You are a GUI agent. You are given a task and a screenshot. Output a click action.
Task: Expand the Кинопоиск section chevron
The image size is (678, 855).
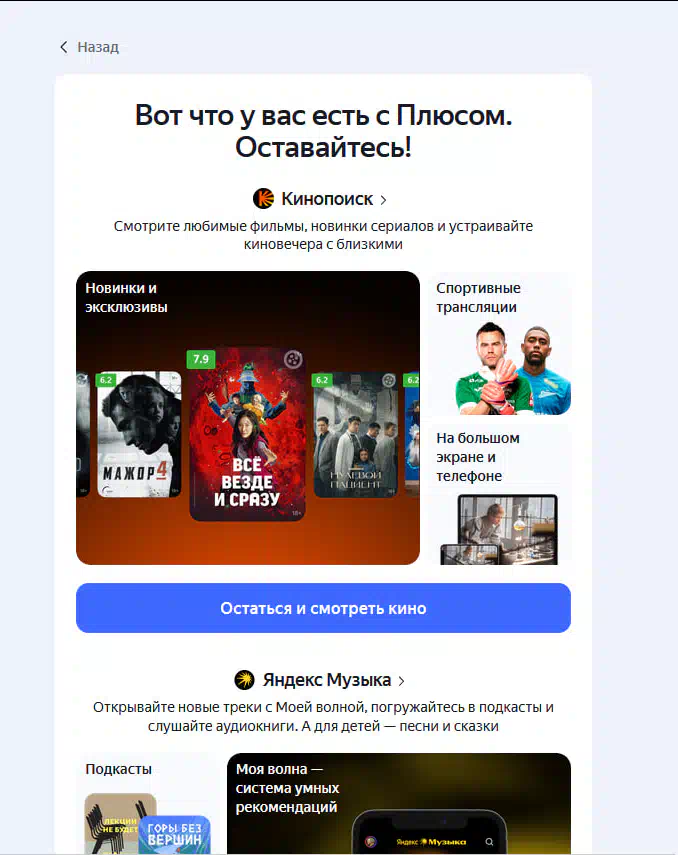[x=383, y=200]
